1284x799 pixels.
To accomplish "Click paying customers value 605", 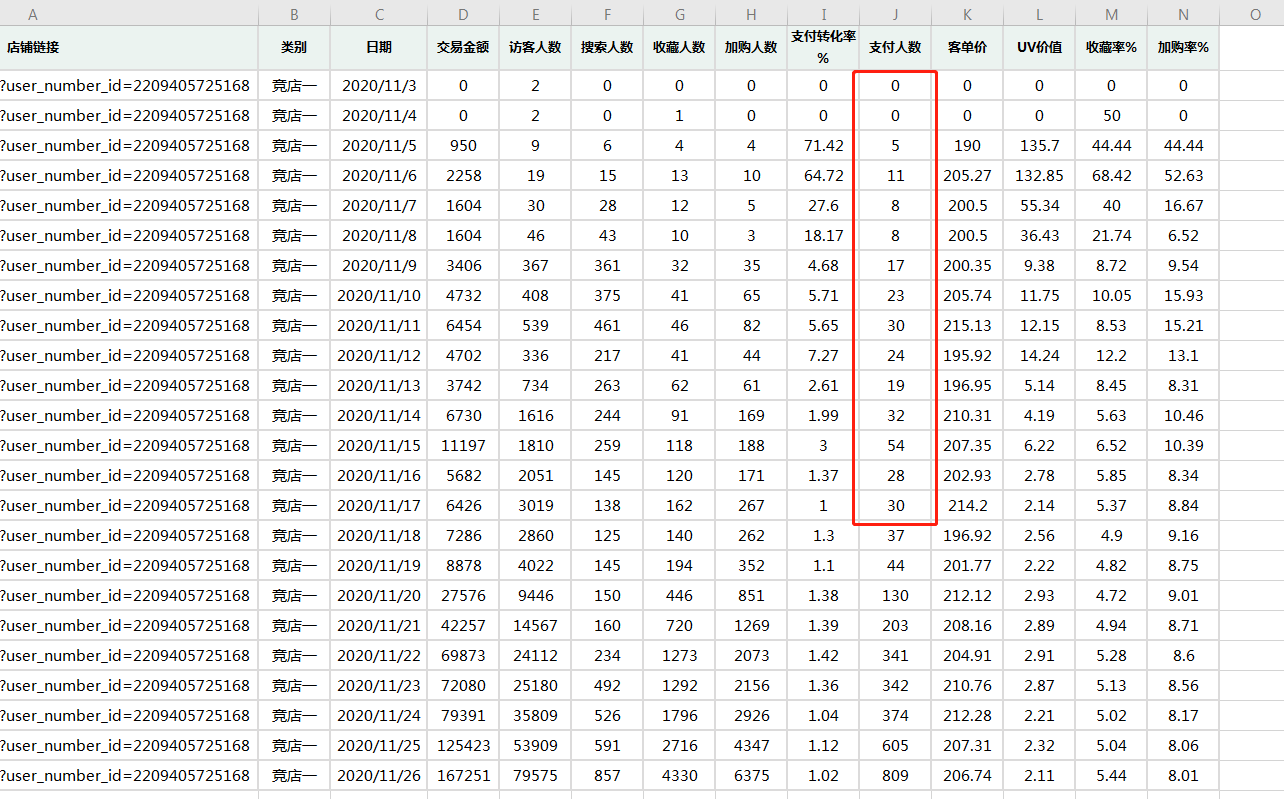I will 895,746.
